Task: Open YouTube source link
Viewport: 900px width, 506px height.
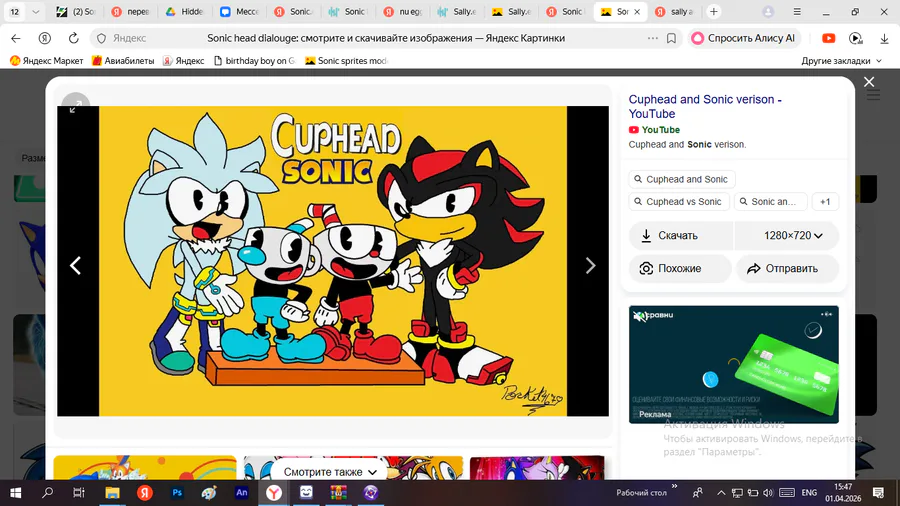Action: (x=654, y=130)
